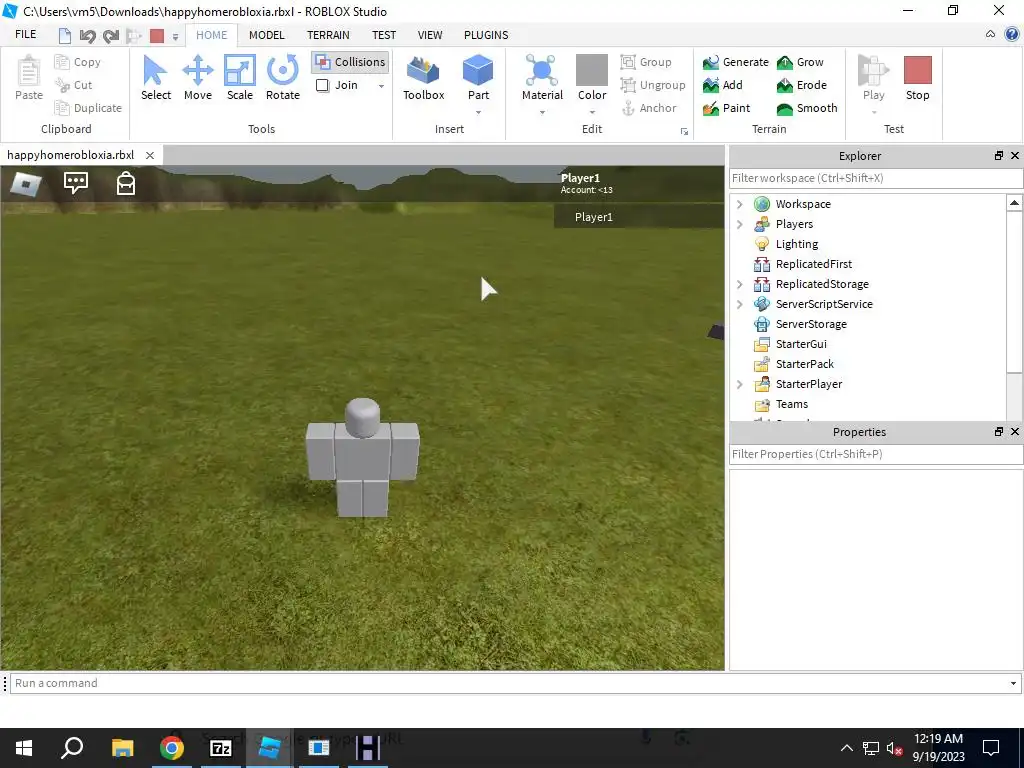
Task: Open the Material dropdown arrow
Action: pyautogui.click(x=542, y=112)
